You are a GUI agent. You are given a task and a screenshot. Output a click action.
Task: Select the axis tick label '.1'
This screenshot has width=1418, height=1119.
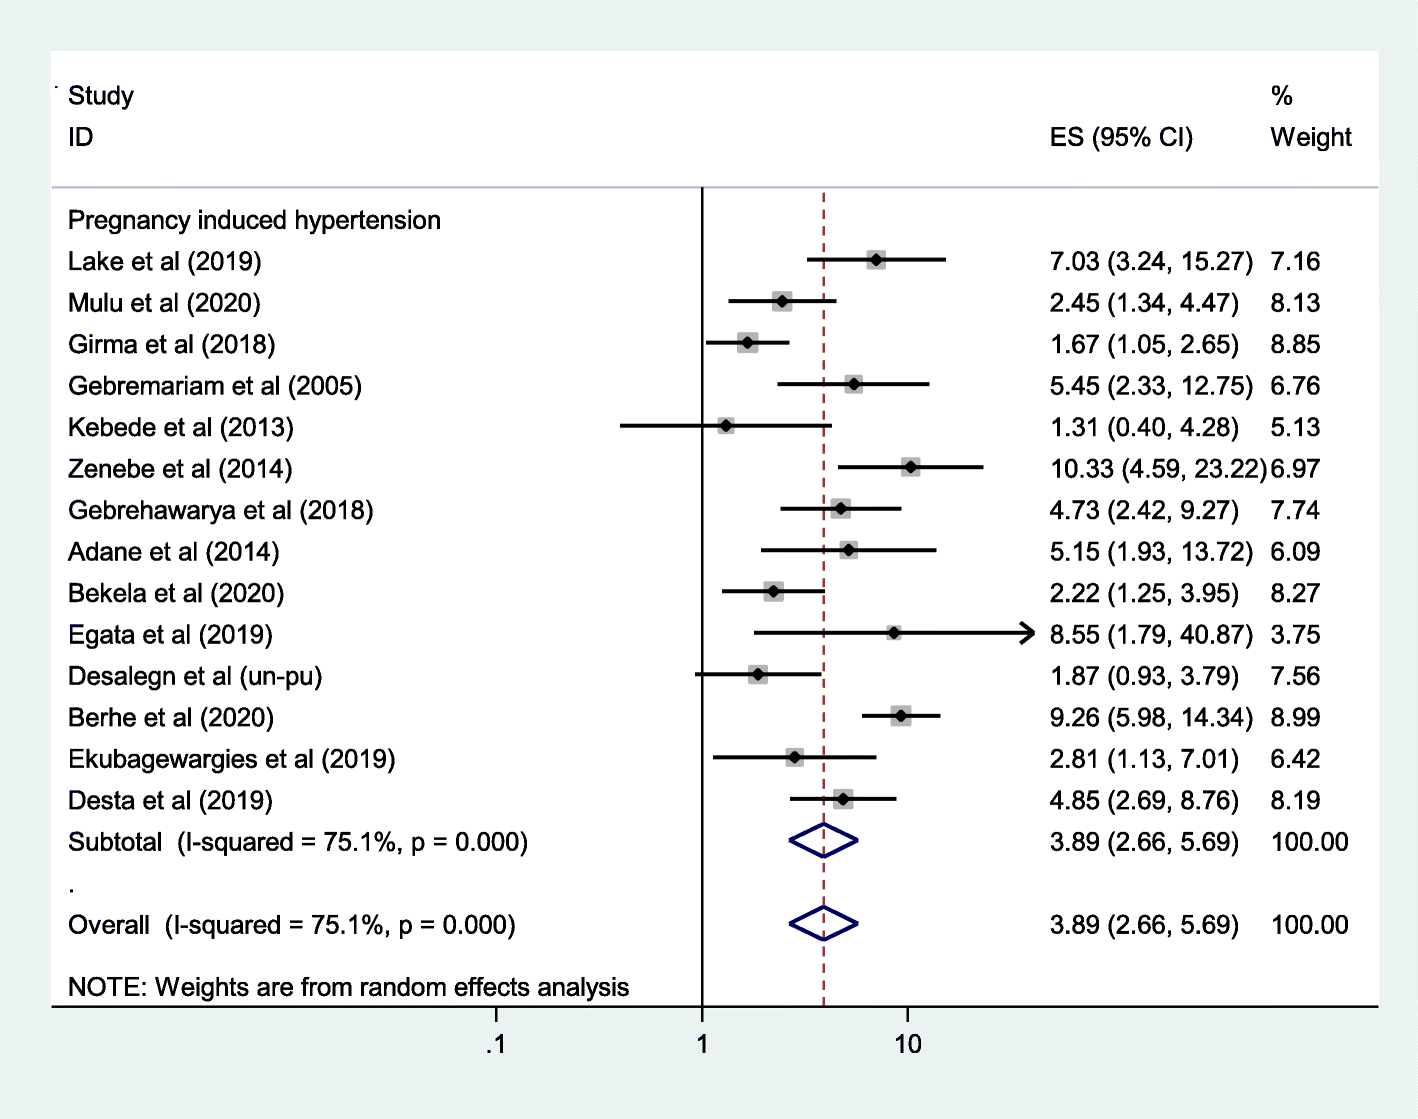pos(495,1045)
